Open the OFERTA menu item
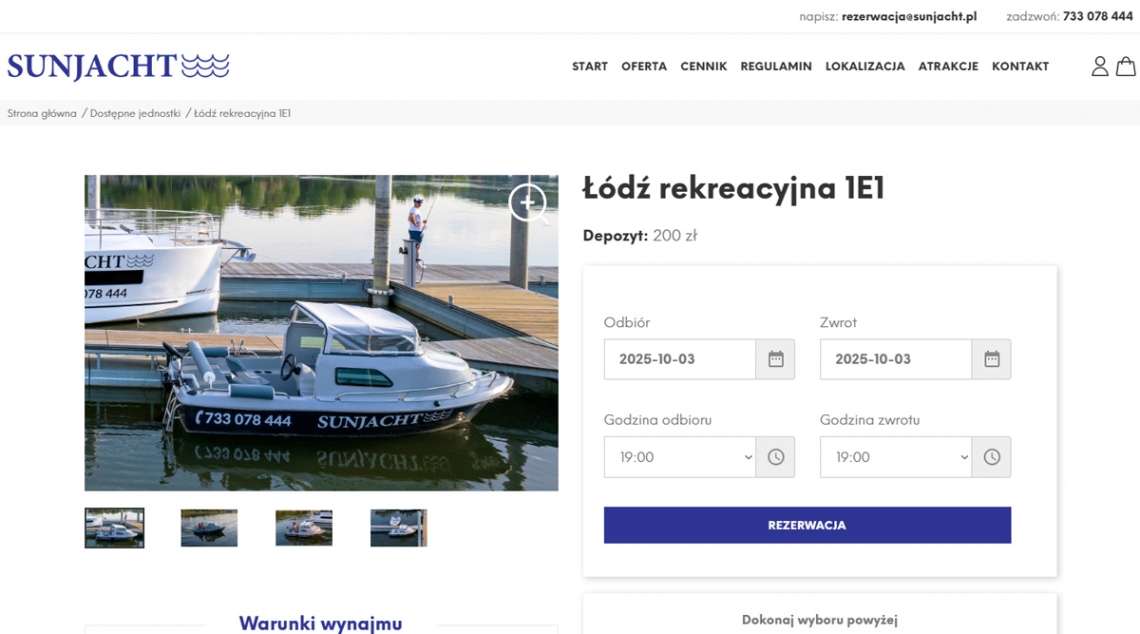This screenshot has height=634, width=1140. click(644, 66)
